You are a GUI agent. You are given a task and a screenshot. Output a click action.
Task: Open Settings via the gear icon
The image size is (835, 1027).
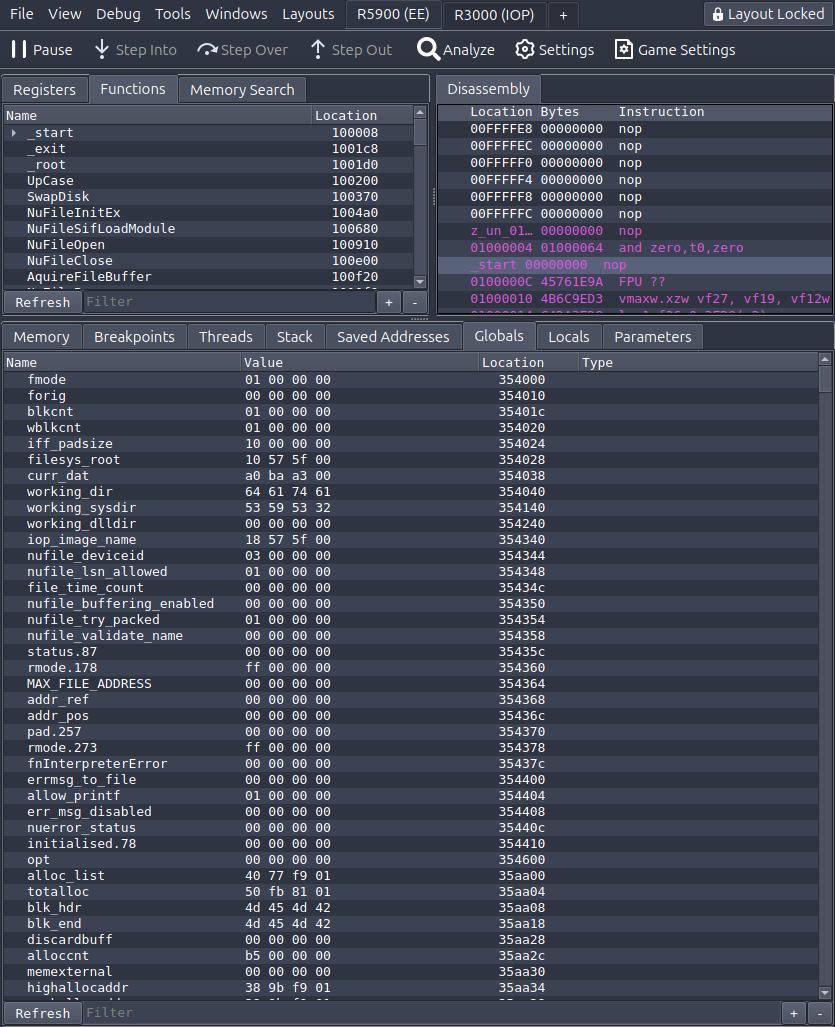(525, 49)
